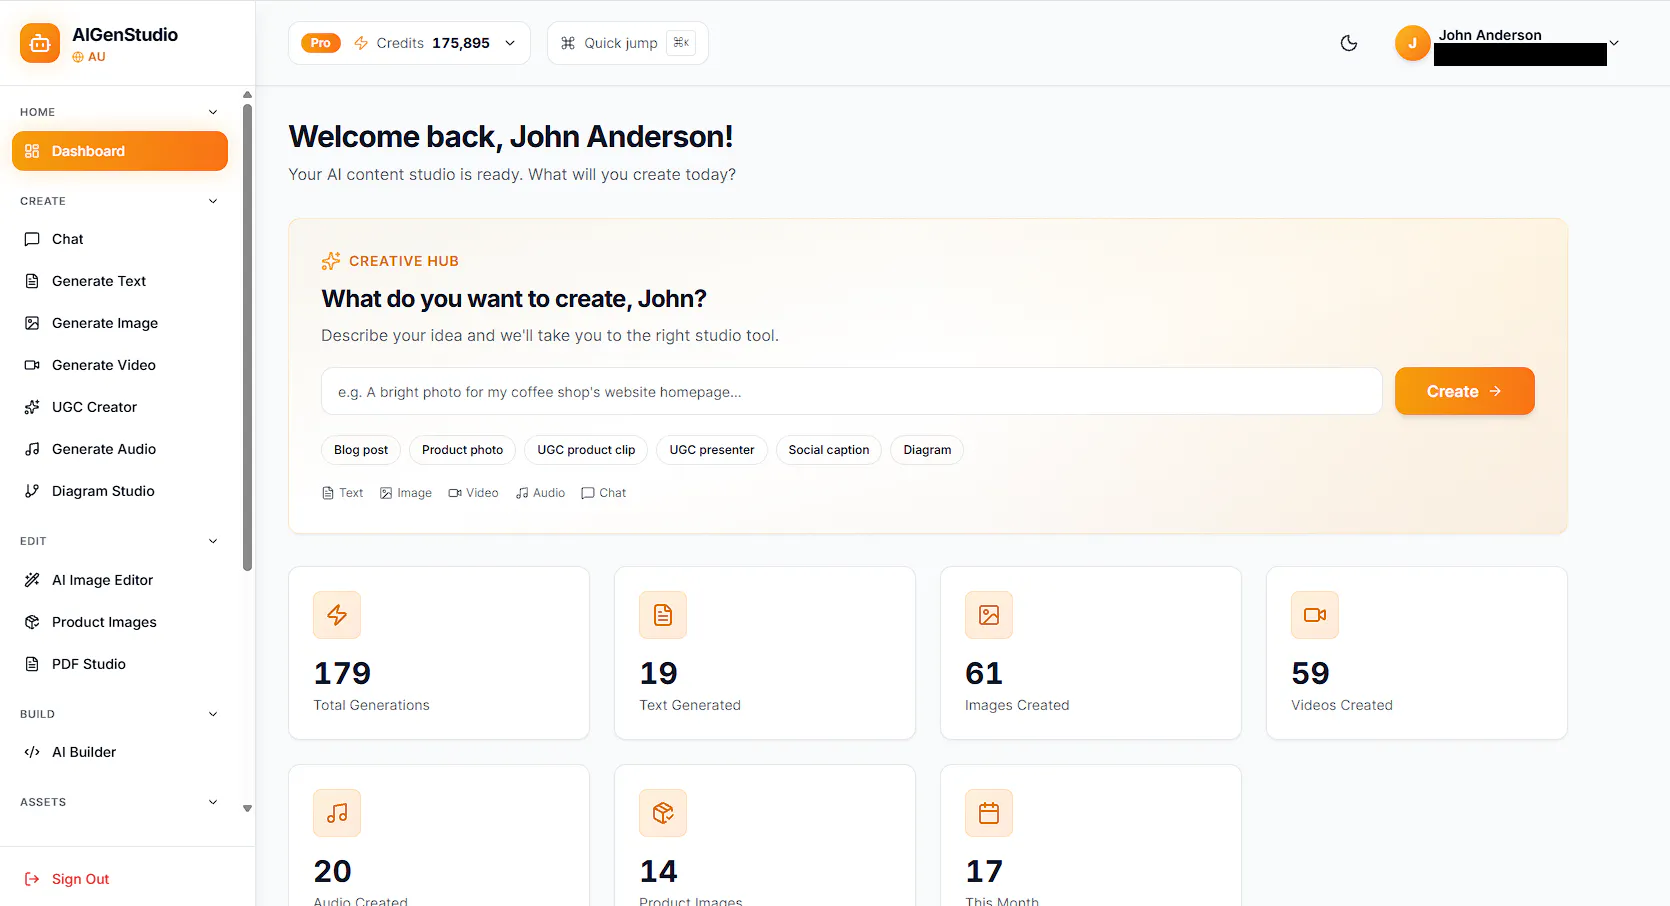Click the UGC Creator sparkle icon
This screenshot has width=1670, height=906.
32,407
